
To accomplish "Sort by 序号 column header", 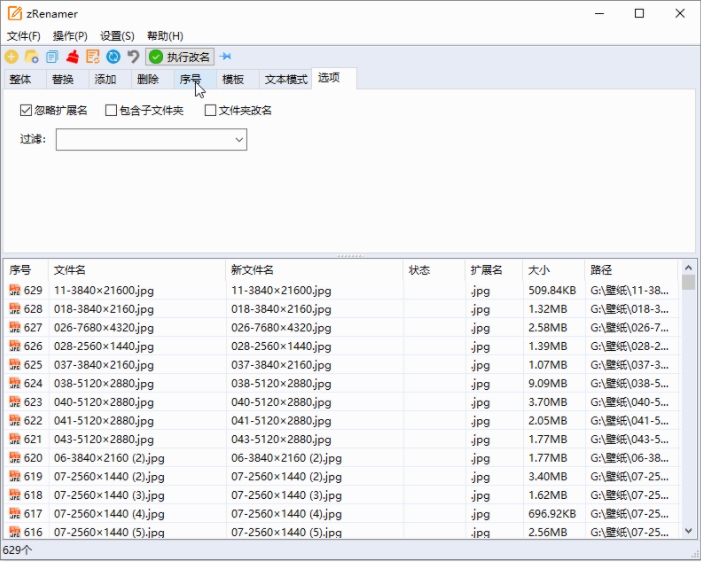I will 26,270.
